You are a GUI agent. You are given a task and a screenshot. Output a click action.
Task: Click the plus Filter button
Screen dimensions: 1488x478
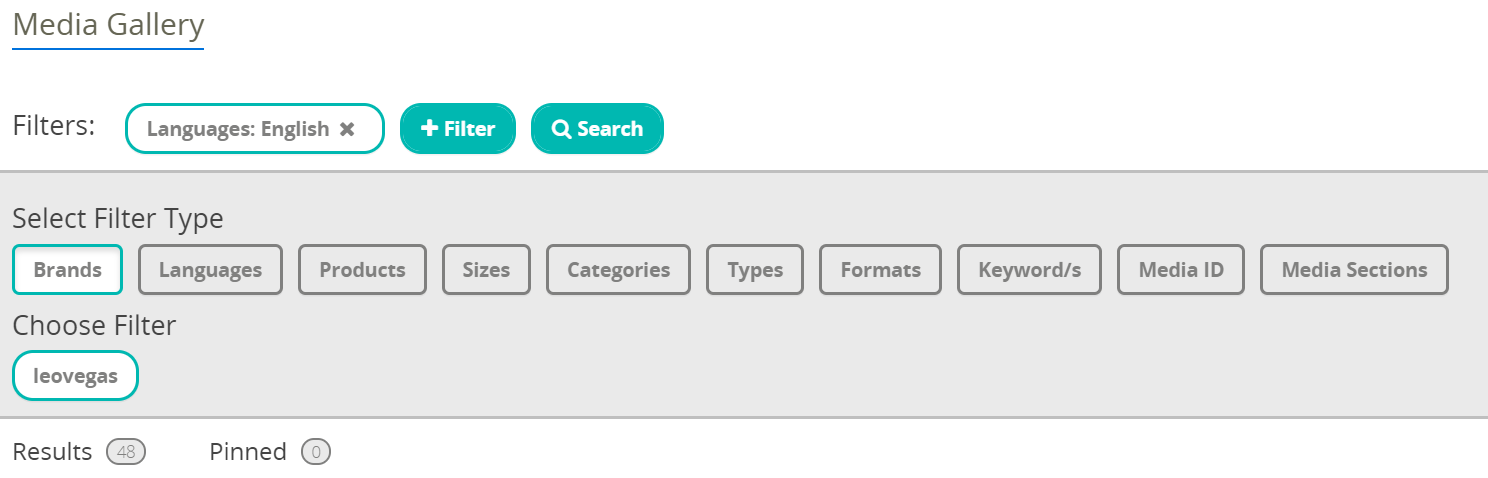(x=458, y=129)
